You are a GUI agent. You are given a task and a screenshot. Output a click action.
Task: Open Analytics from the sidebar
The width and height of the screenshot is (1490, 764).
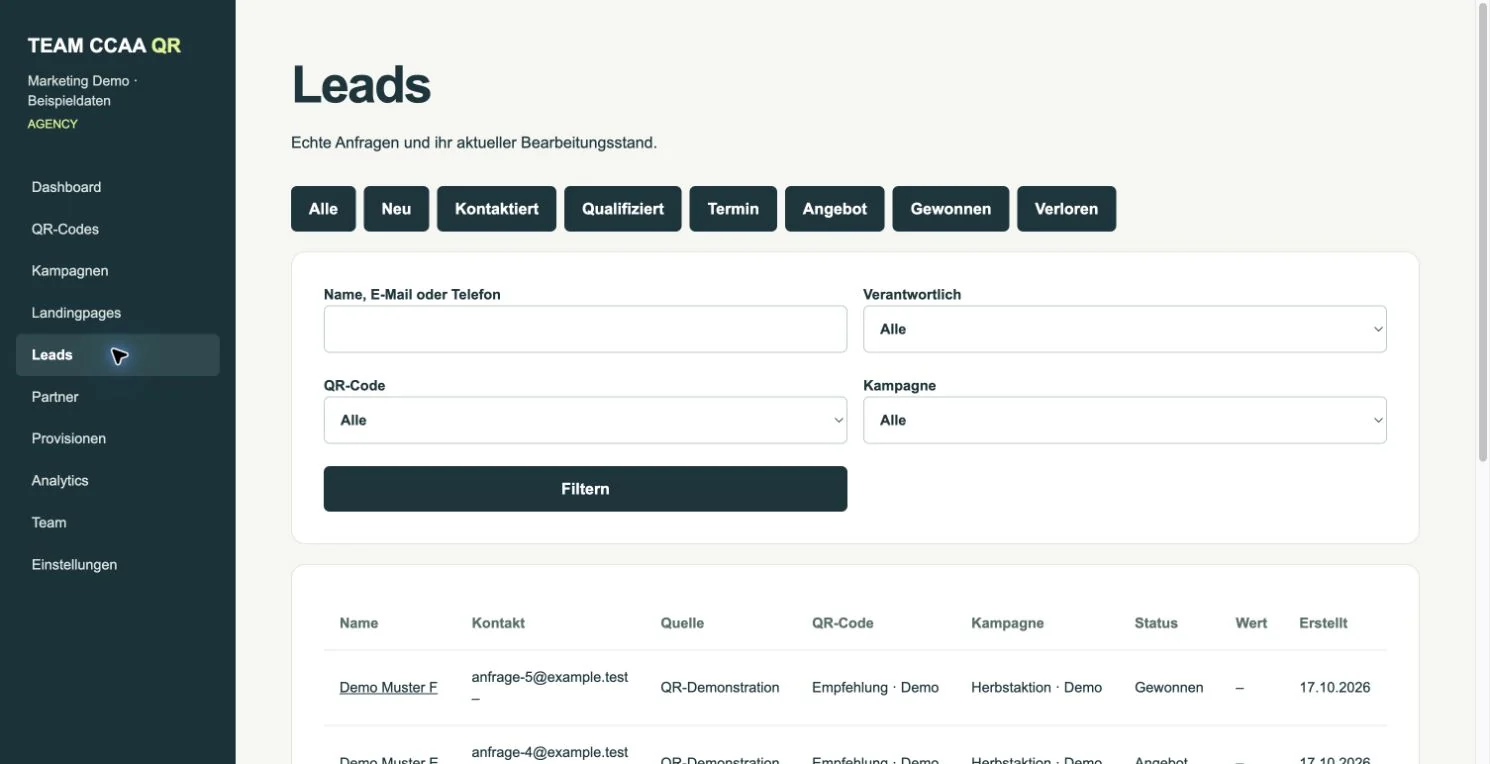pyautogui.click(x=118, y=481)
